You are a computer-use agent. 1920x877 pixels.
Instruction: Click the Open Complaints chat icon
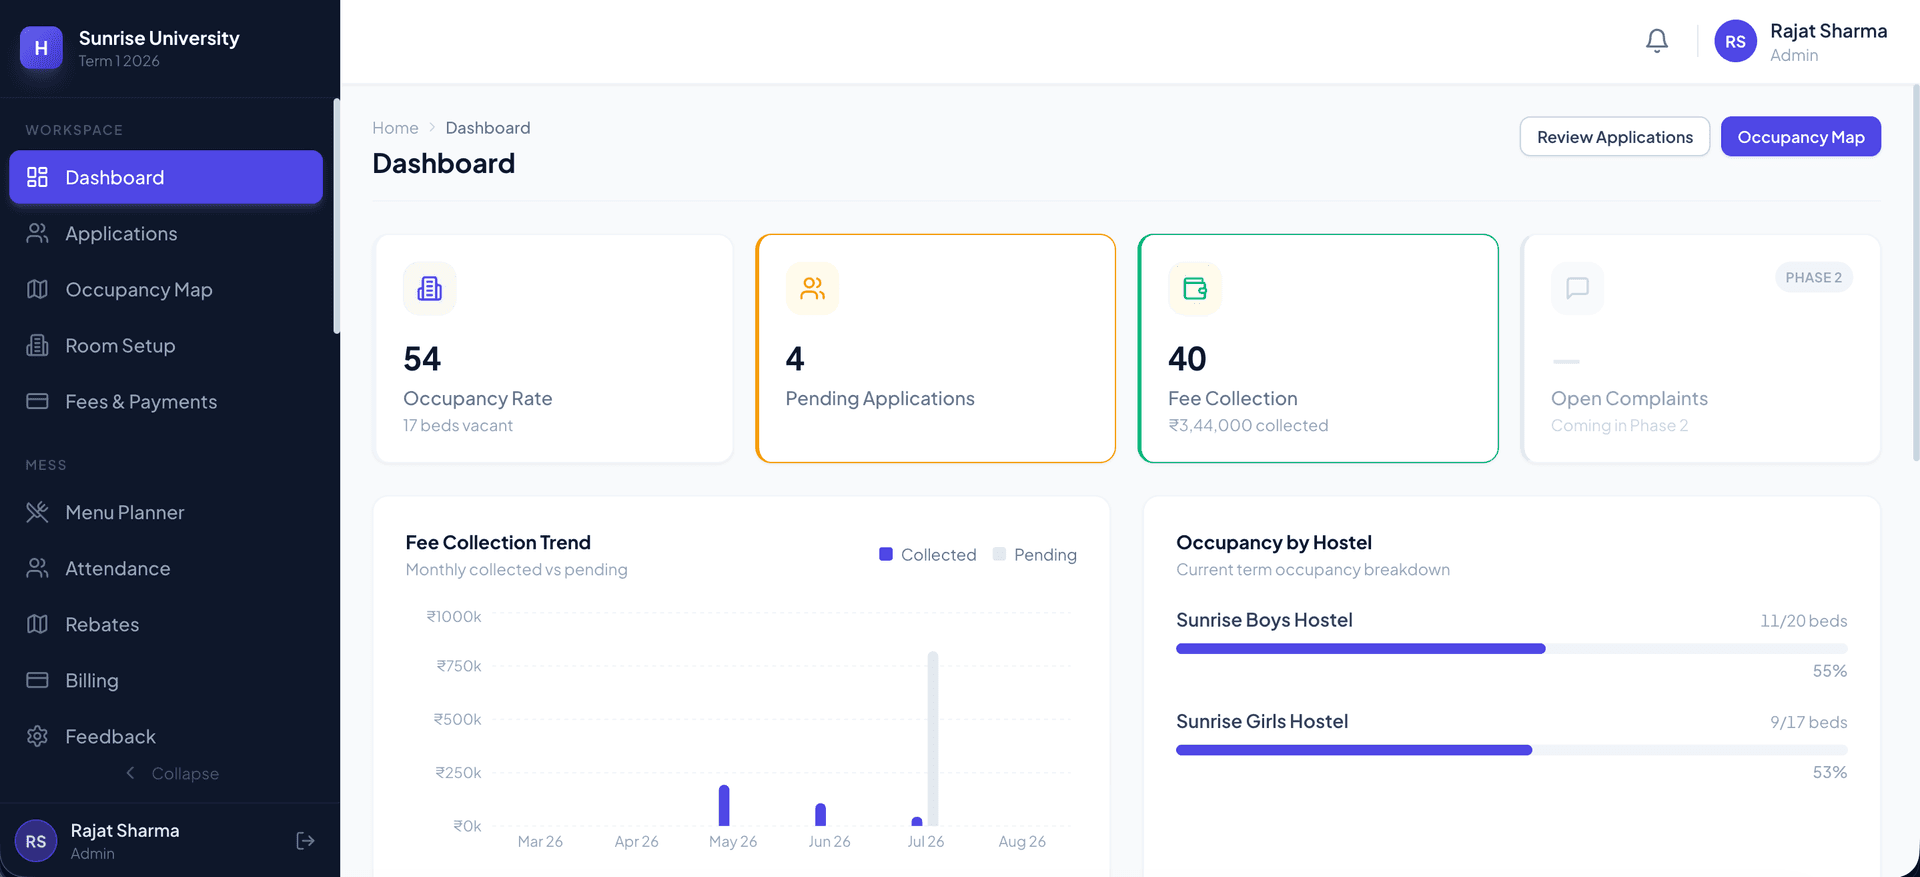1577,289
